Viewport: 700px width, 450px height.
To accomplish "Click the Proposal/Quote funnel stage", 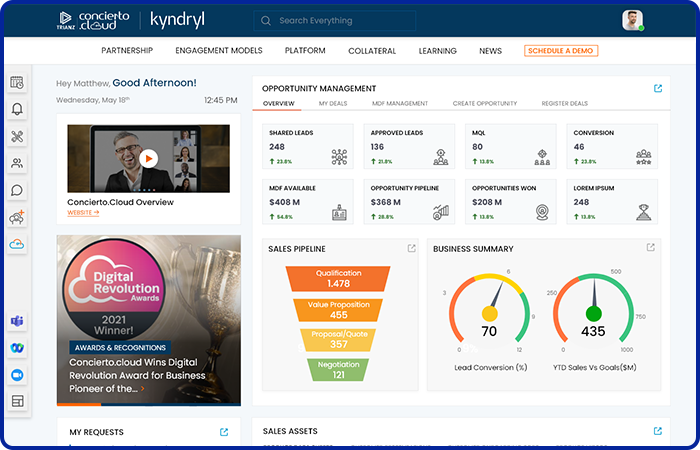I will 338,340.
